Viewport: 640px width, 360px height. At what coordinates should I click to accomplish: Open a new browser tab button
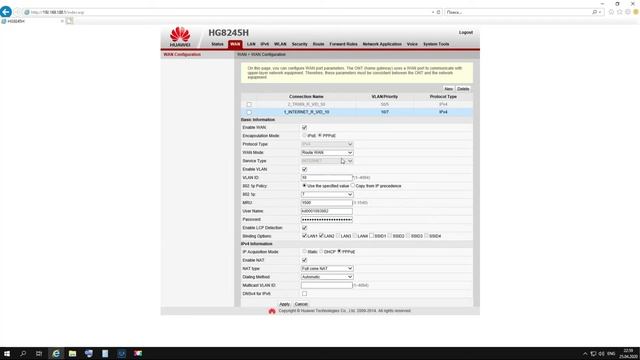coord(69,21)
